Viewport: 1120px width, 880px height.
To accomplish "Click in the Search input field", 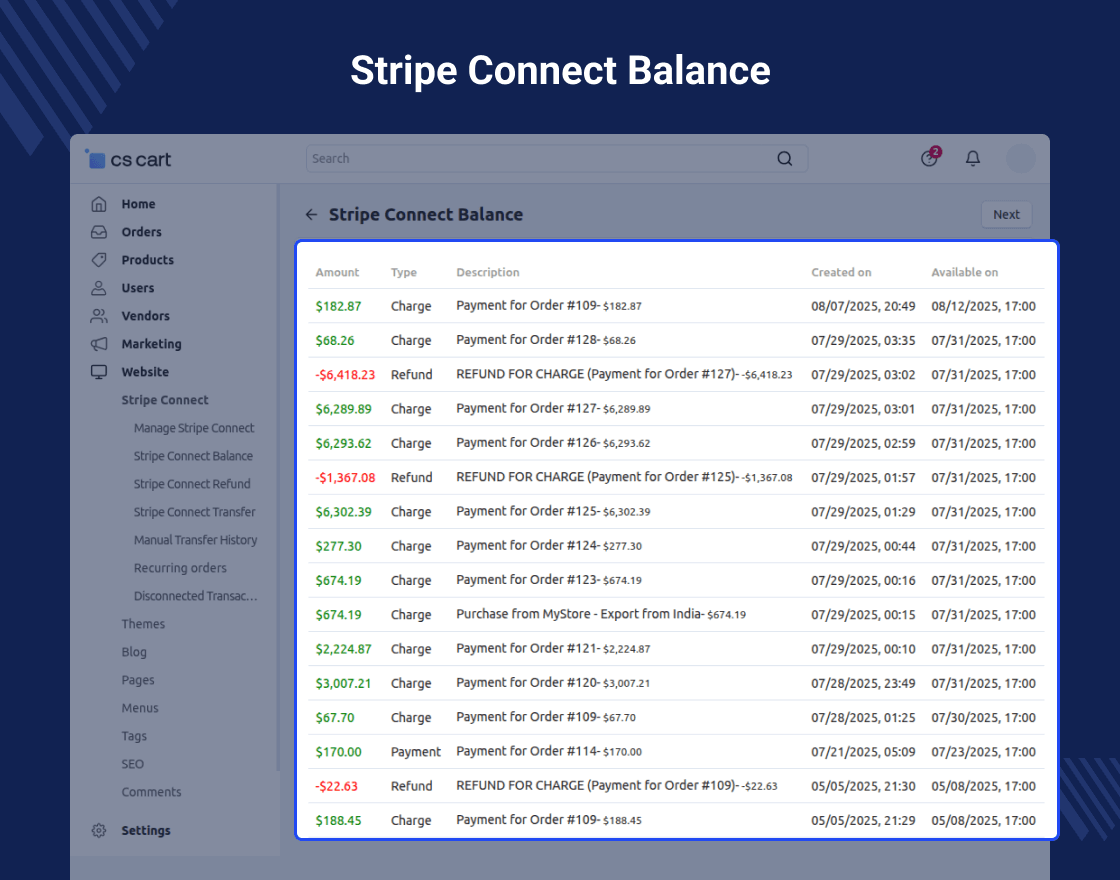I will [540, 159].
